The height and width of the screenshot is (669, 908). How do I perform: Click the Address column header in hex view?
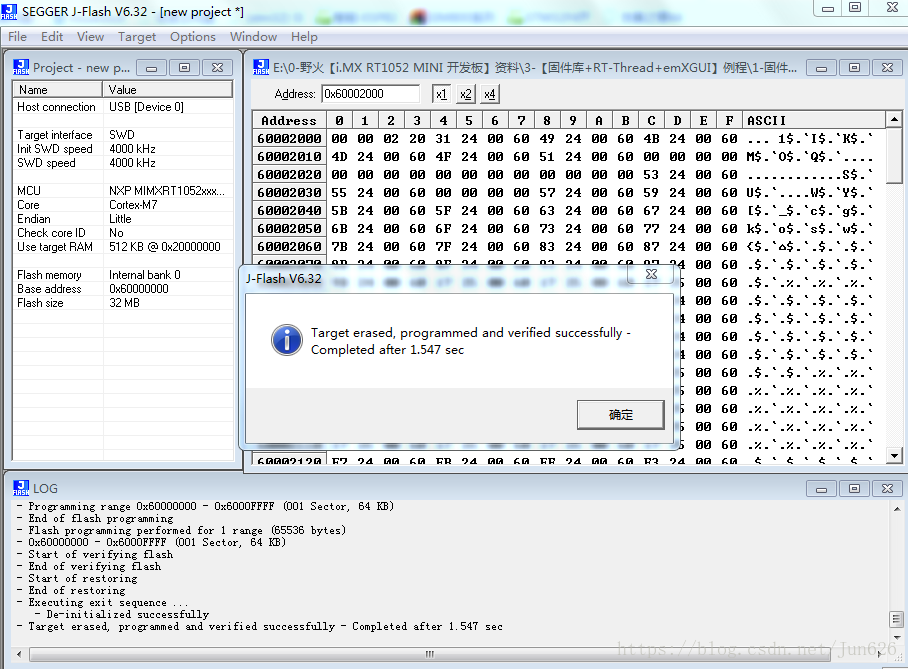point(289,120)
